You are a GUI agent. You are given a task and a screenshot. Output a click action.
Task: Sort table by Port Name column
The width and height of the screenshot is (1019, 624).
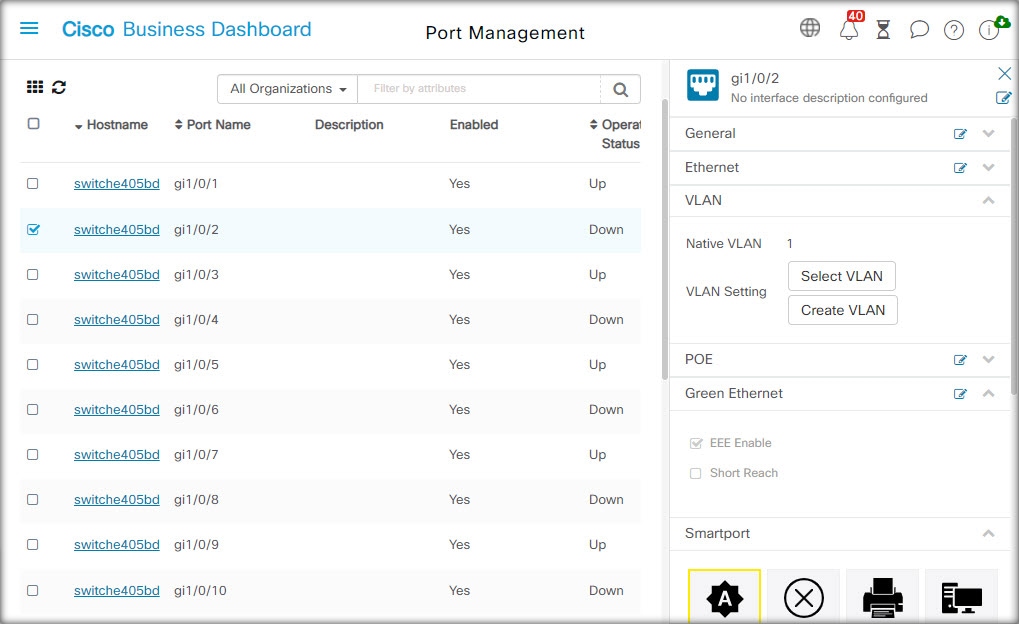213,125
